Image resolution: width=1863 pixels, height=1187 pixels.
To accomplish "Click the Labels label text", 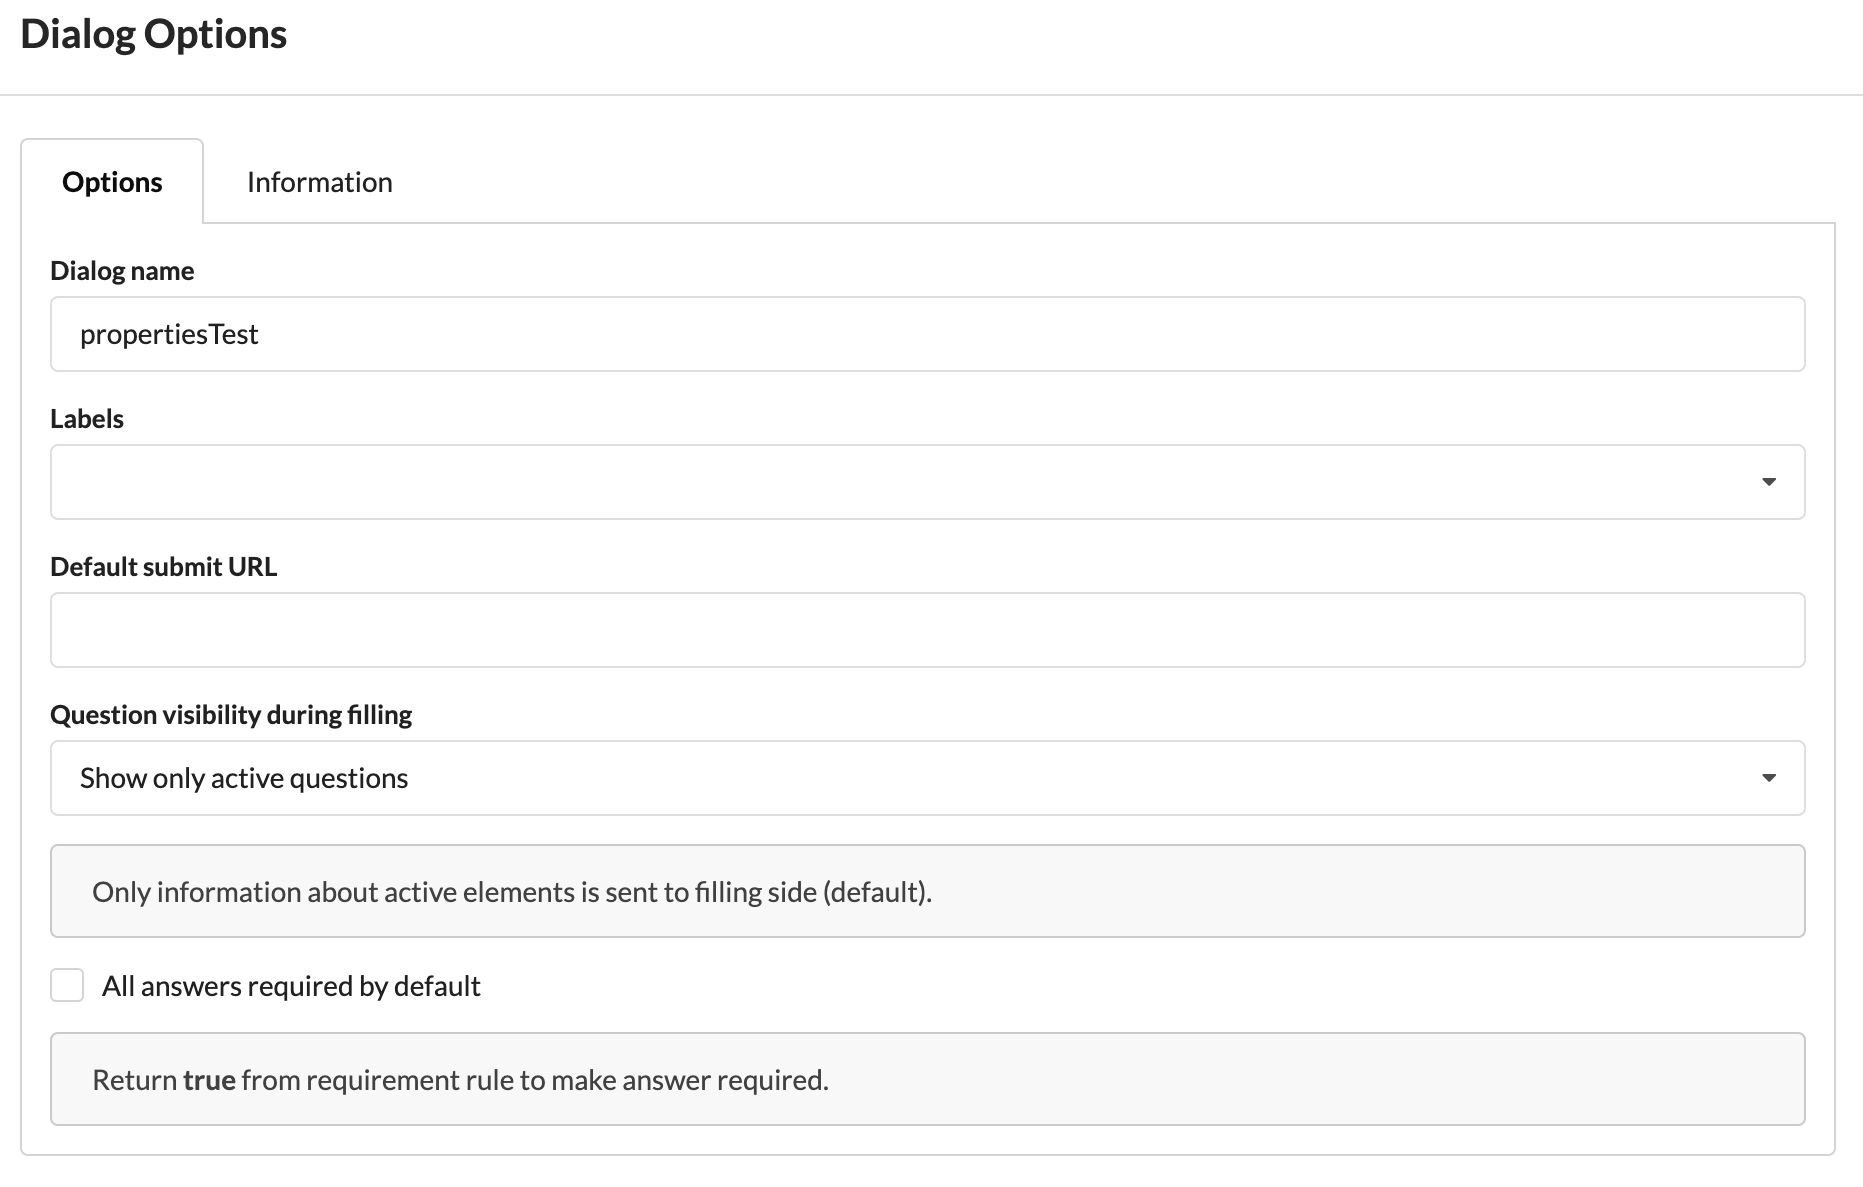I will [86, 418].
